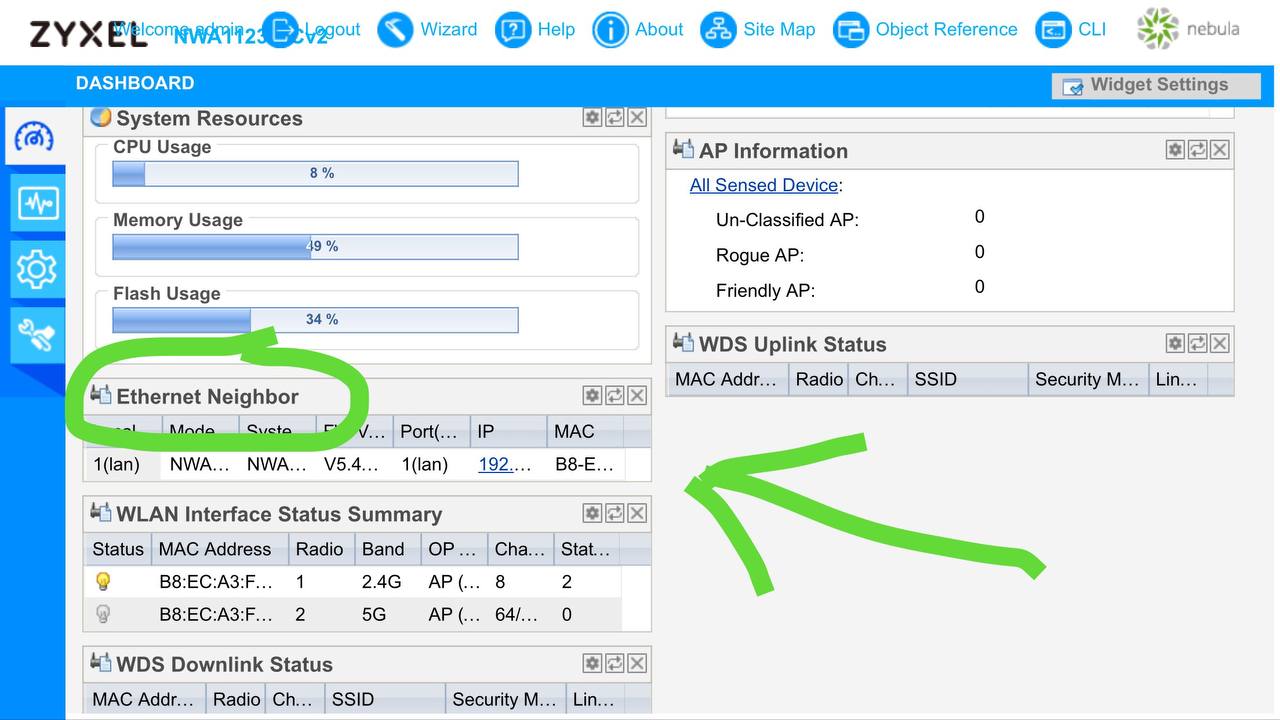This screenshot has height=720, width=1280.
Task: Refresh the AP Information widget
Action: (x=1198, y=149)
